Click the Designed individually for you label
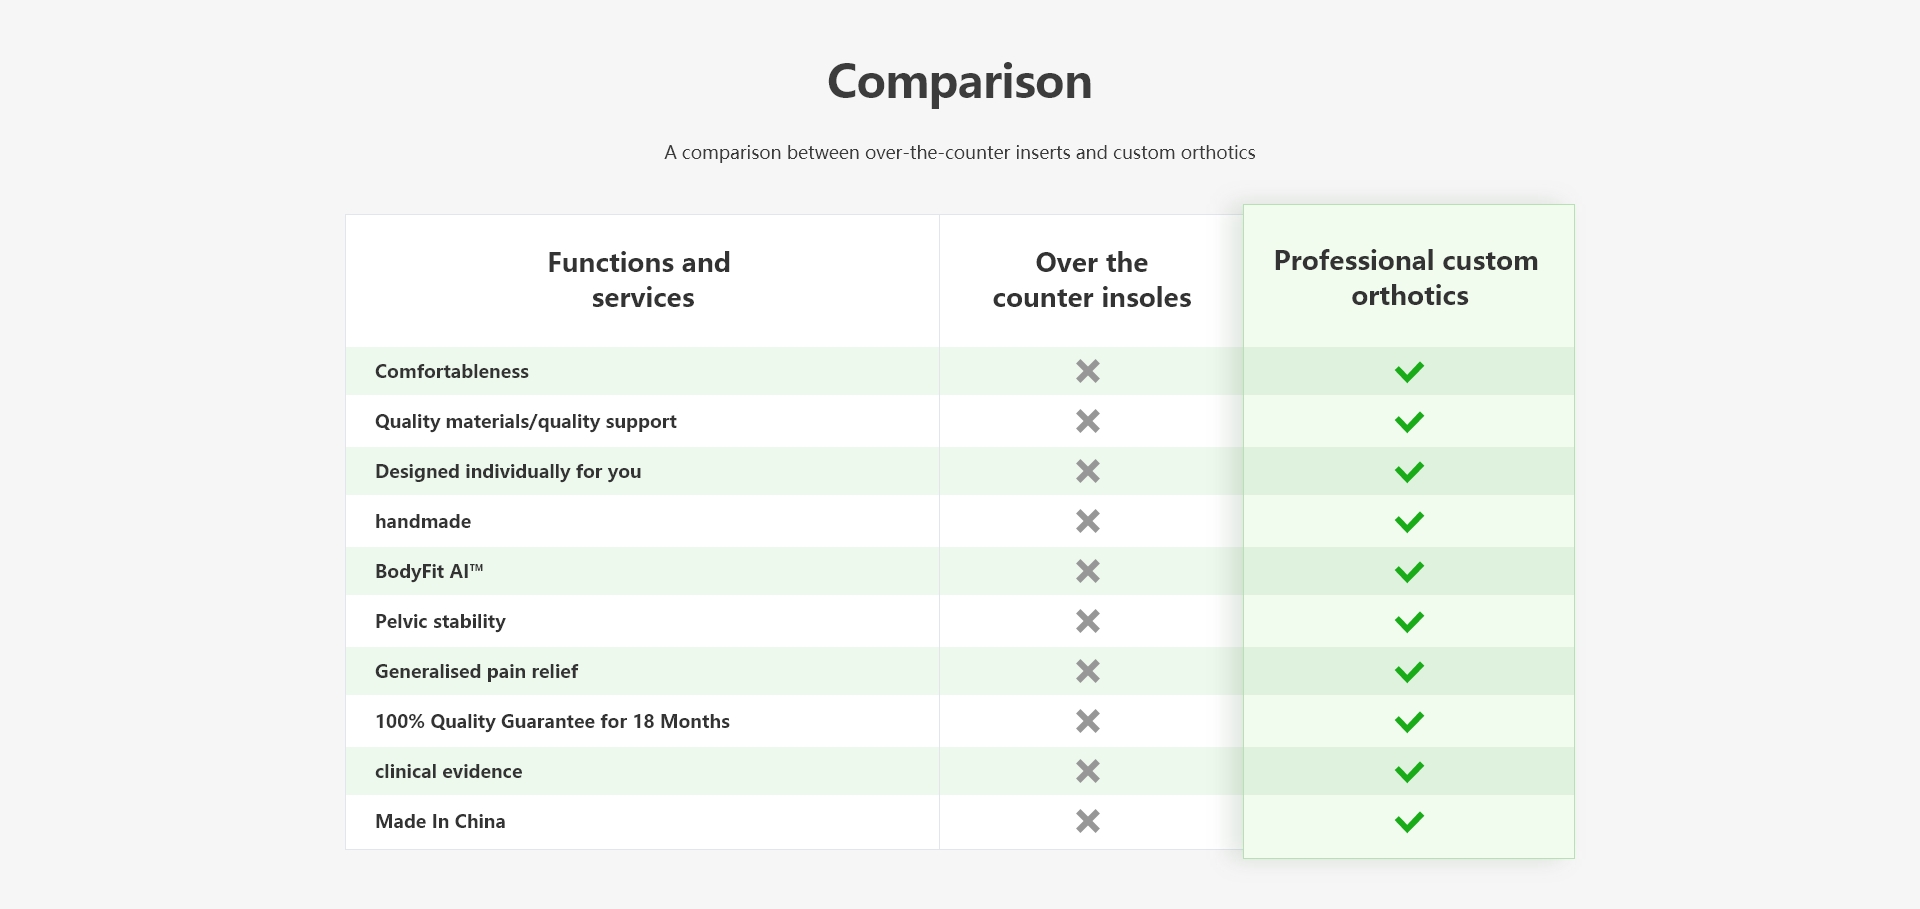The width and height of the screenshot is (1920, 909). click(508, 471)
